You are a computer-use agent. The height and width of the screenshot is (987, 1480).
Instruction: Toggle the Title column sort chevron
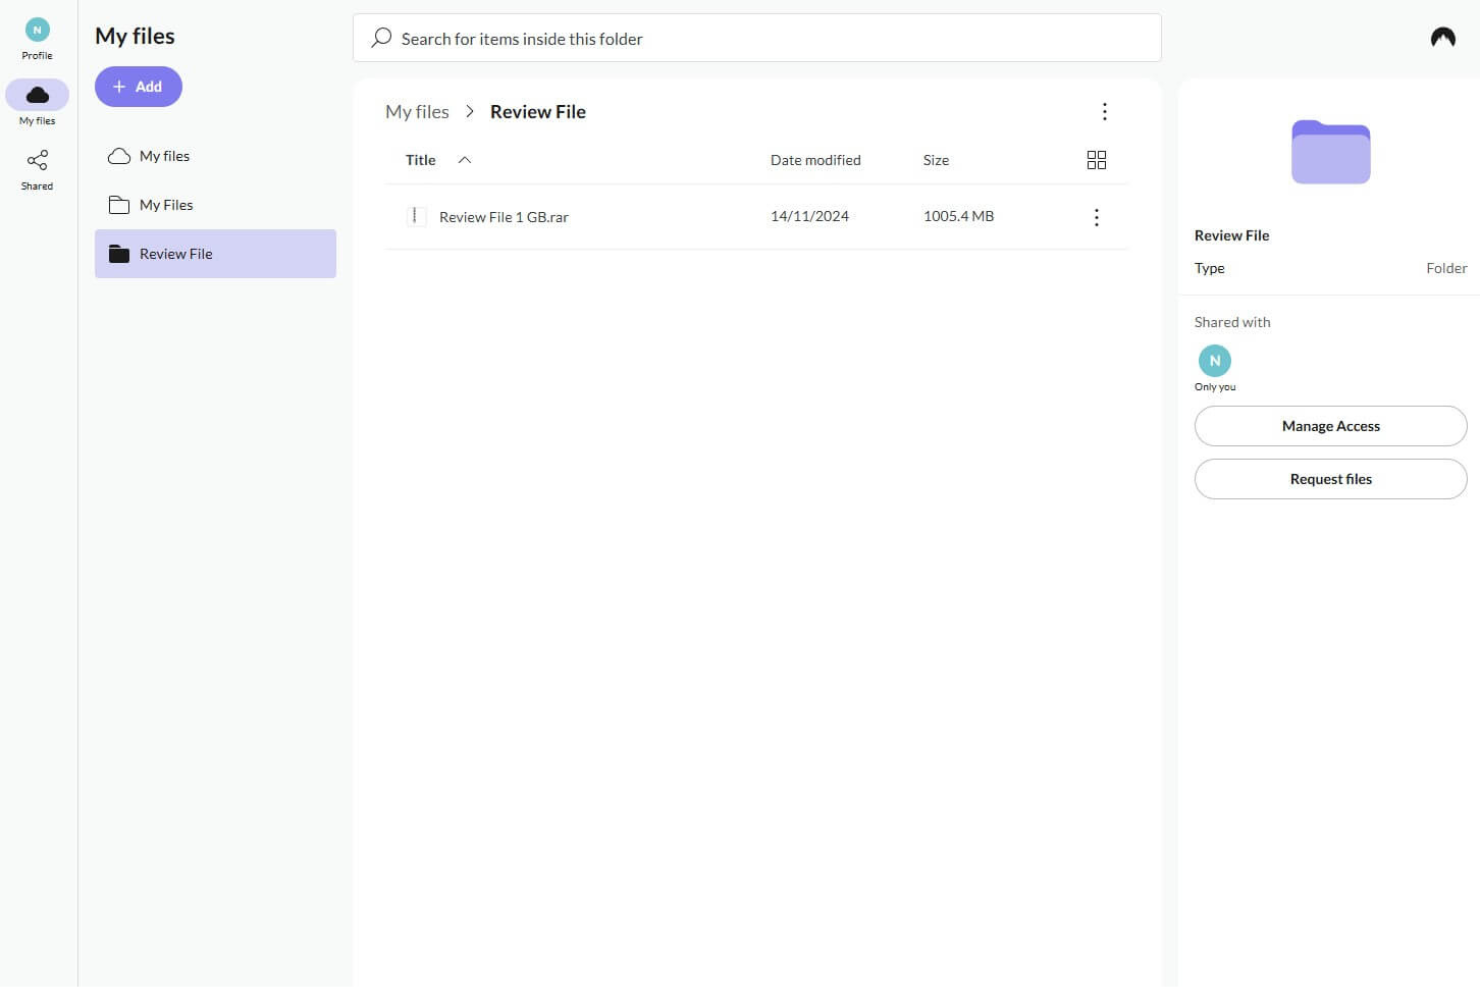click(x=464, y=159)
